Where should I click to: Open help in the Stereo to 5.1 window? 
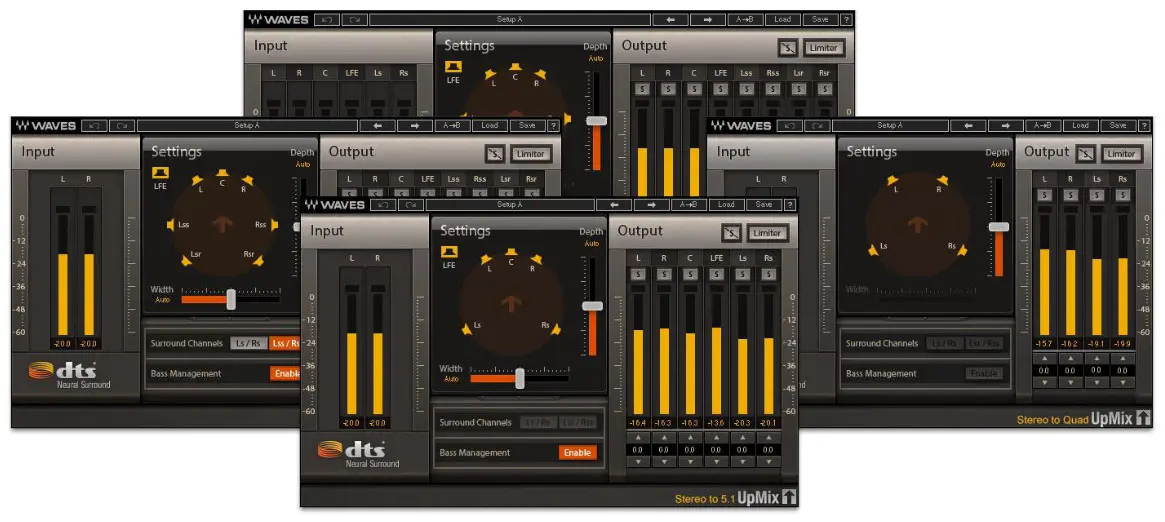[790, 204]
